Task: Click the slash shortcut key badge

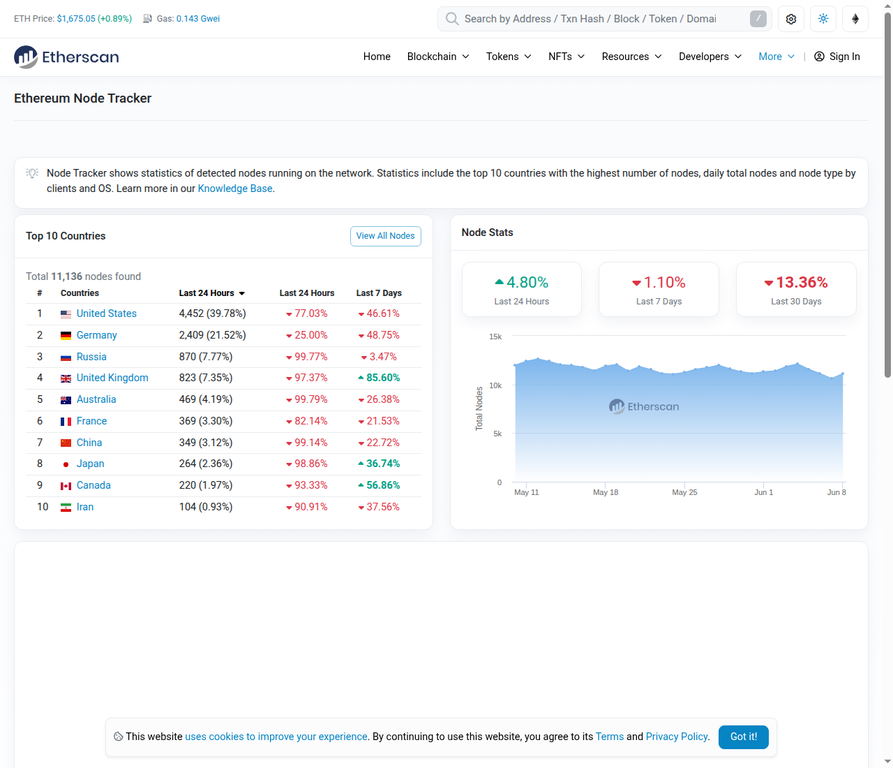Action: coord(758,19)
